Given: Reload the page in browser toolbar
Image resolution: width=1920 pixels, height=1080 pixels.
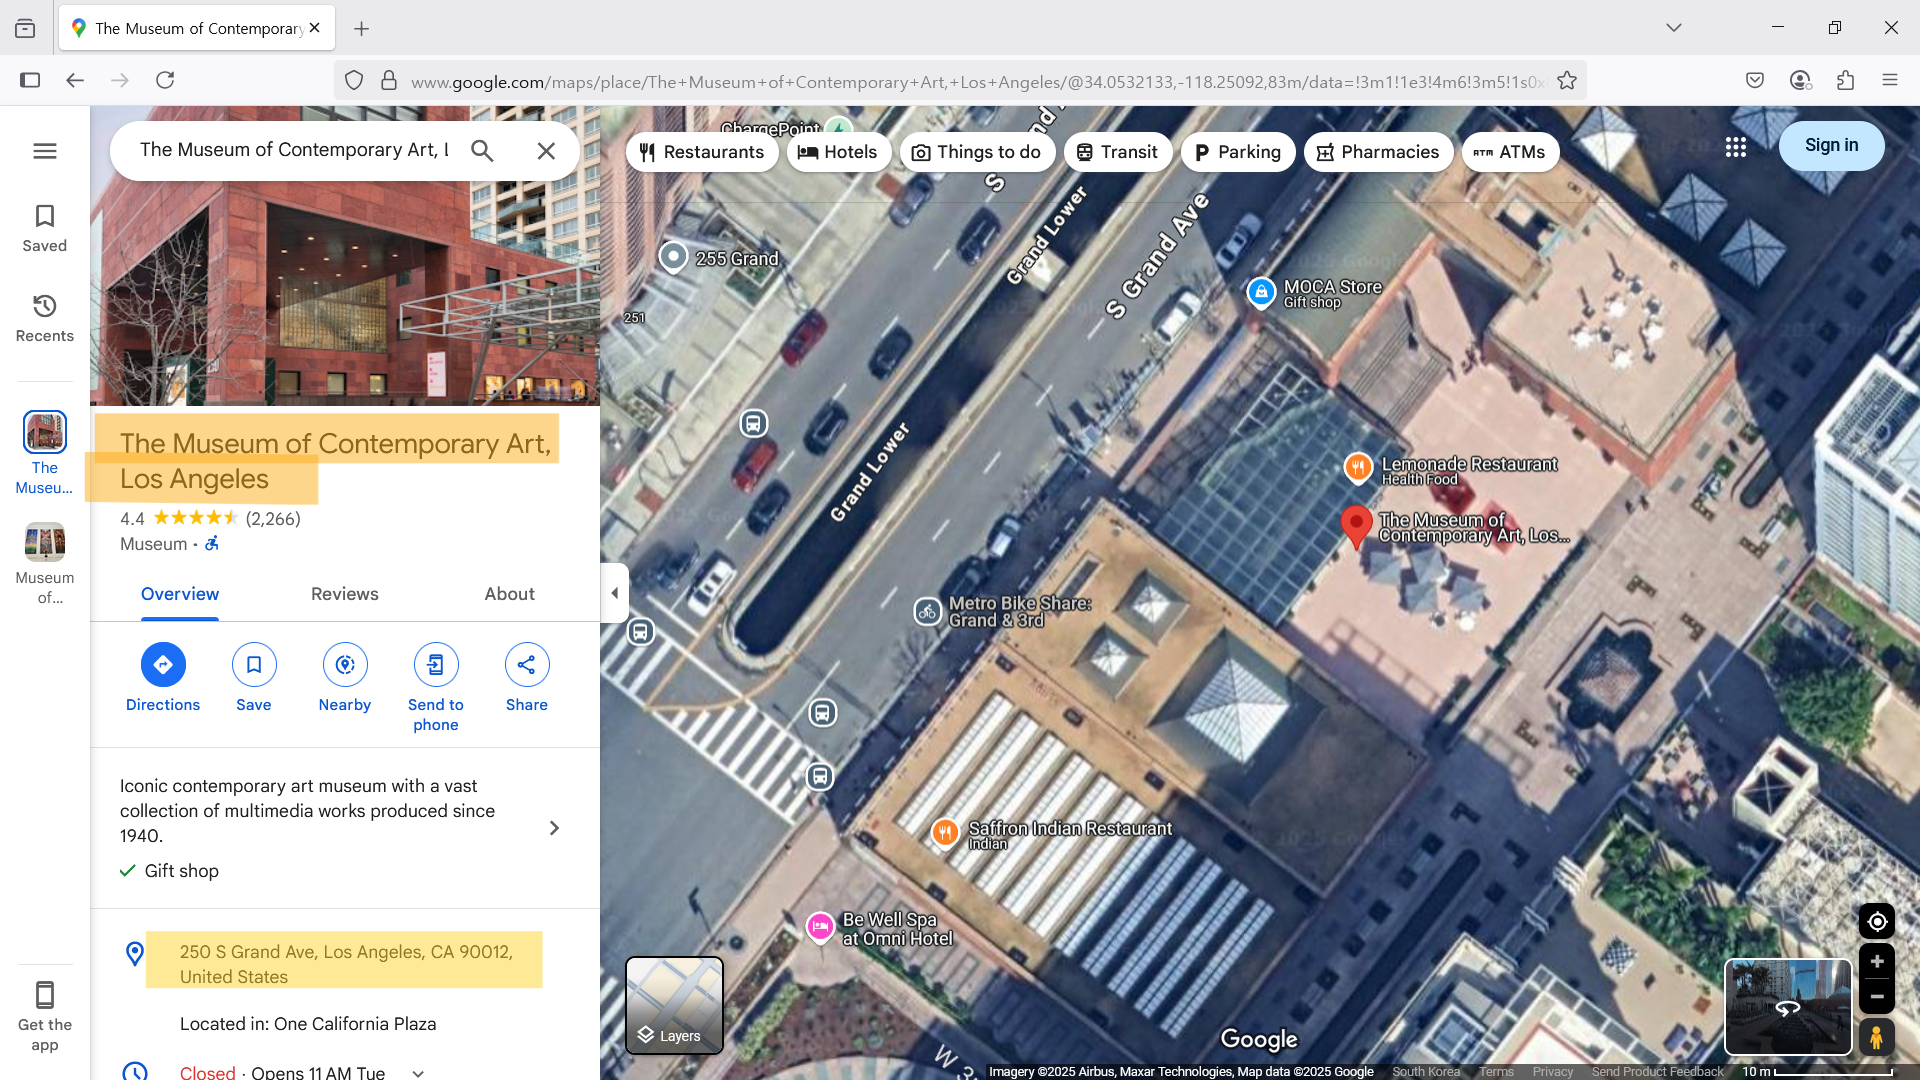Looking at the screenshot, I should pyautogui.click(x=165, y=80).
